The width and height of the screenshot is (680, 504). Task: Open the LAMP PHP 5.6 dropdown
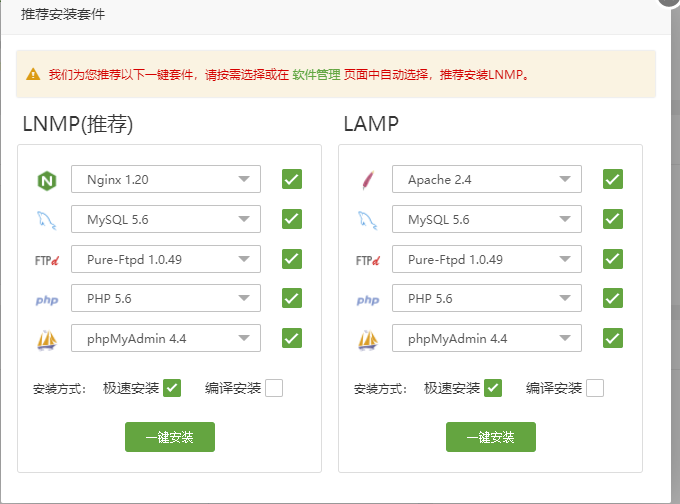pyautogui.click(x=487, y=298)
